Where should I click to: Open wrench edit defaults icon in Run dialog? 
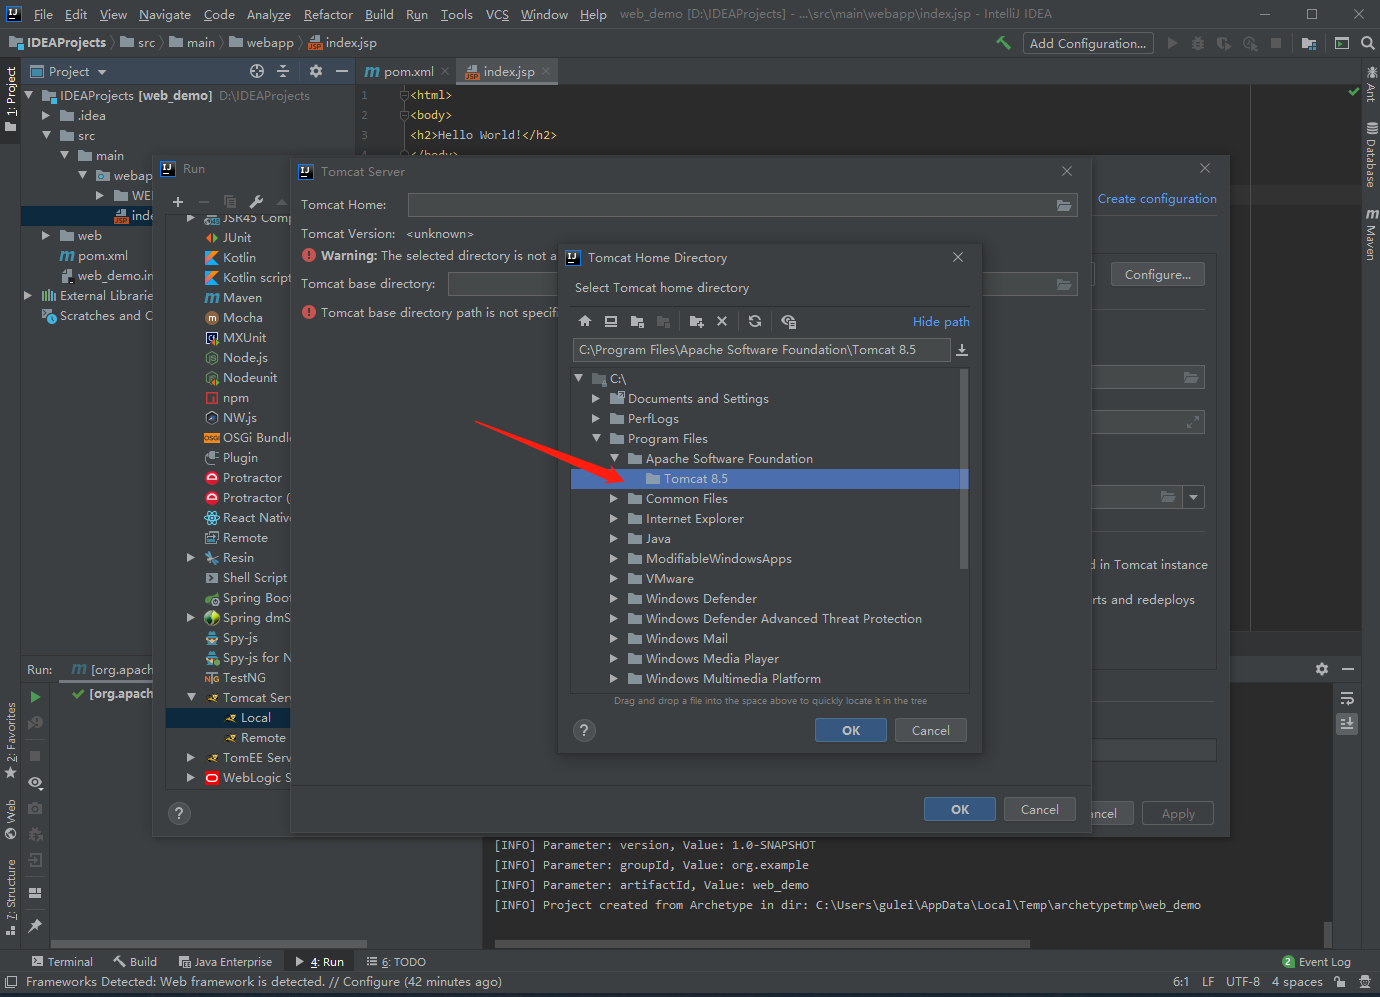point(256,201)
